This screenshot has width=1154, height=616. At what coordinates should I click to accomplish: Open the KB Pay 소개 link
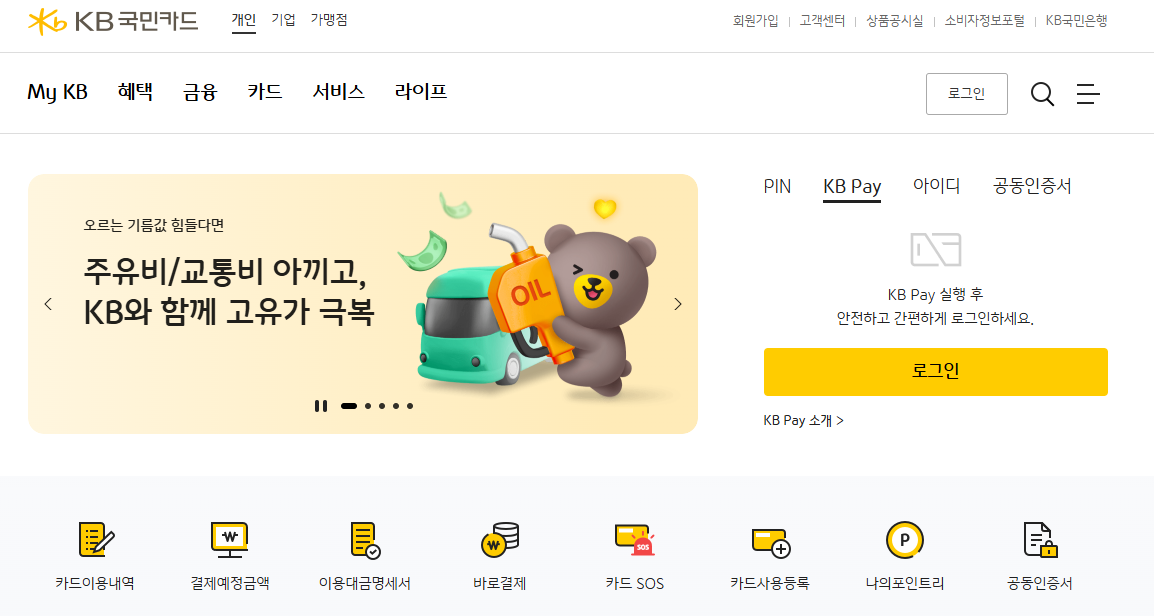pos(804,420)
